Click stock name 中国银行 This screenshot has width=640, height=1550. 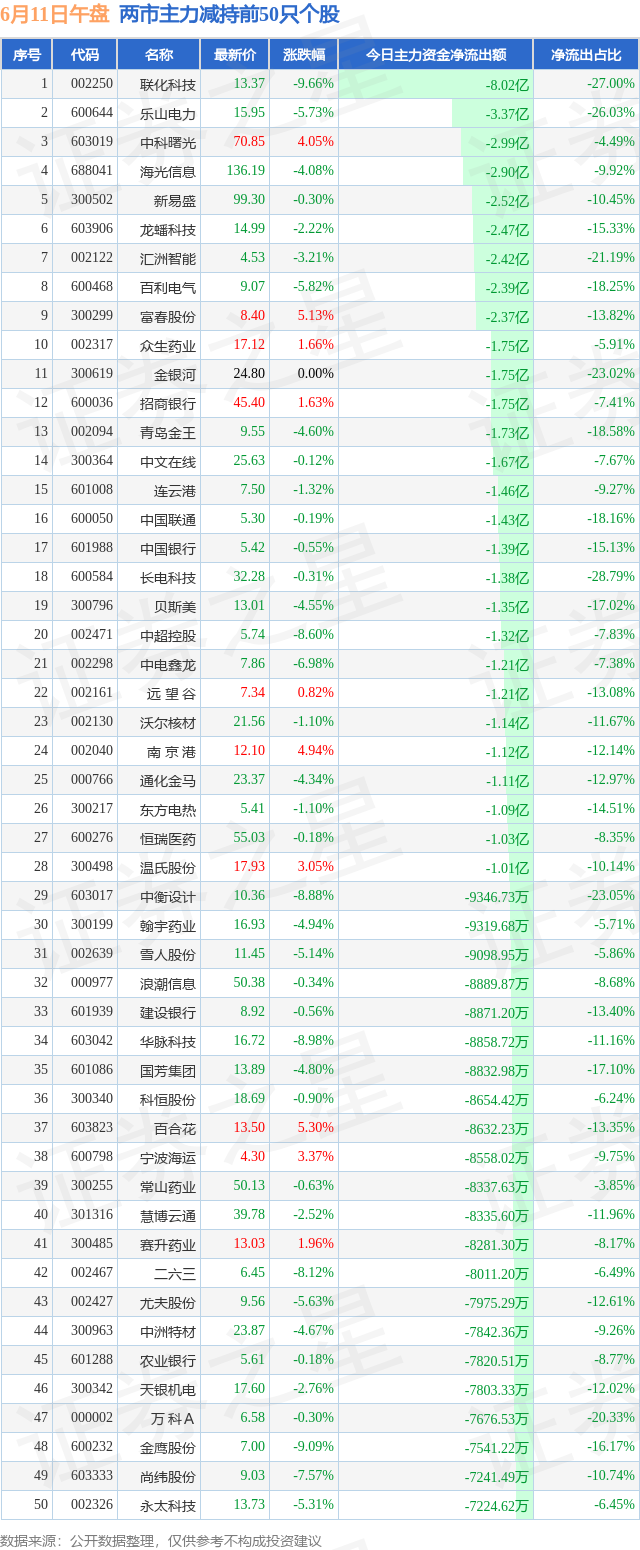(168, 548)
